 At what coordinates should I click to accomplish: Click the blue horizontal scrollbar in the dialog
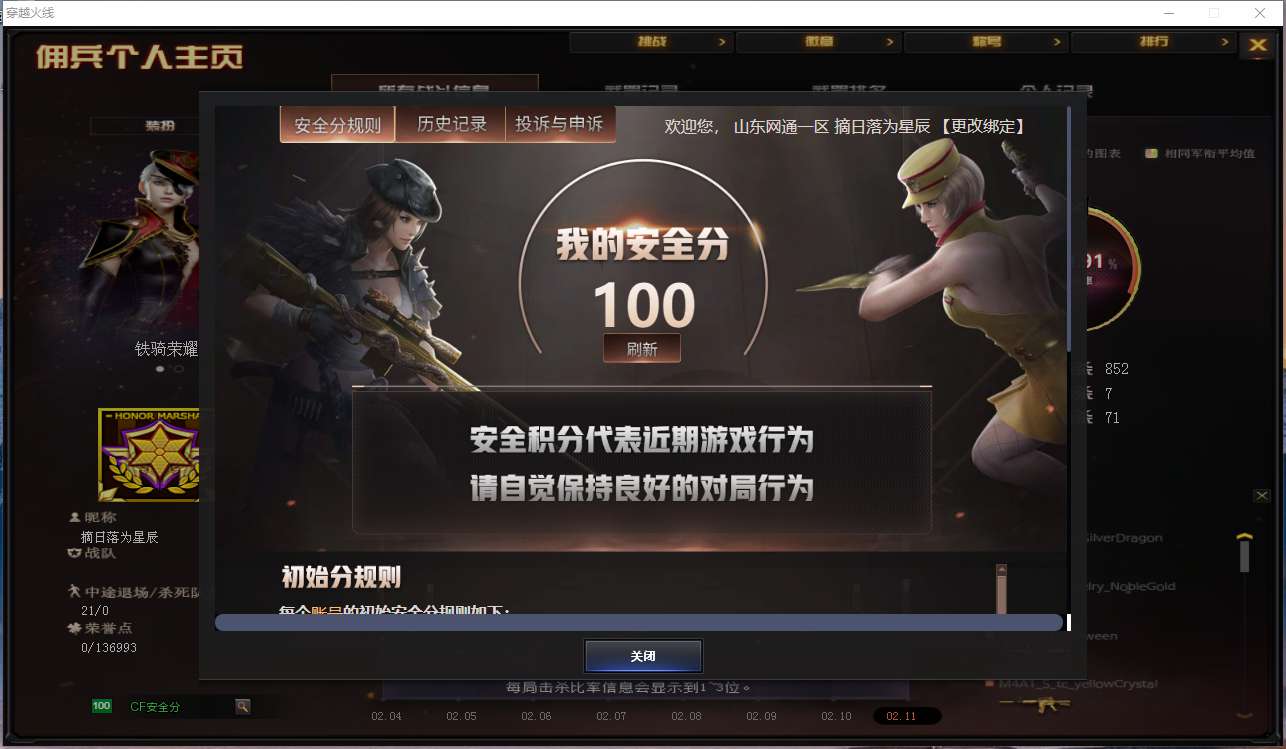(x=639, y=623)
